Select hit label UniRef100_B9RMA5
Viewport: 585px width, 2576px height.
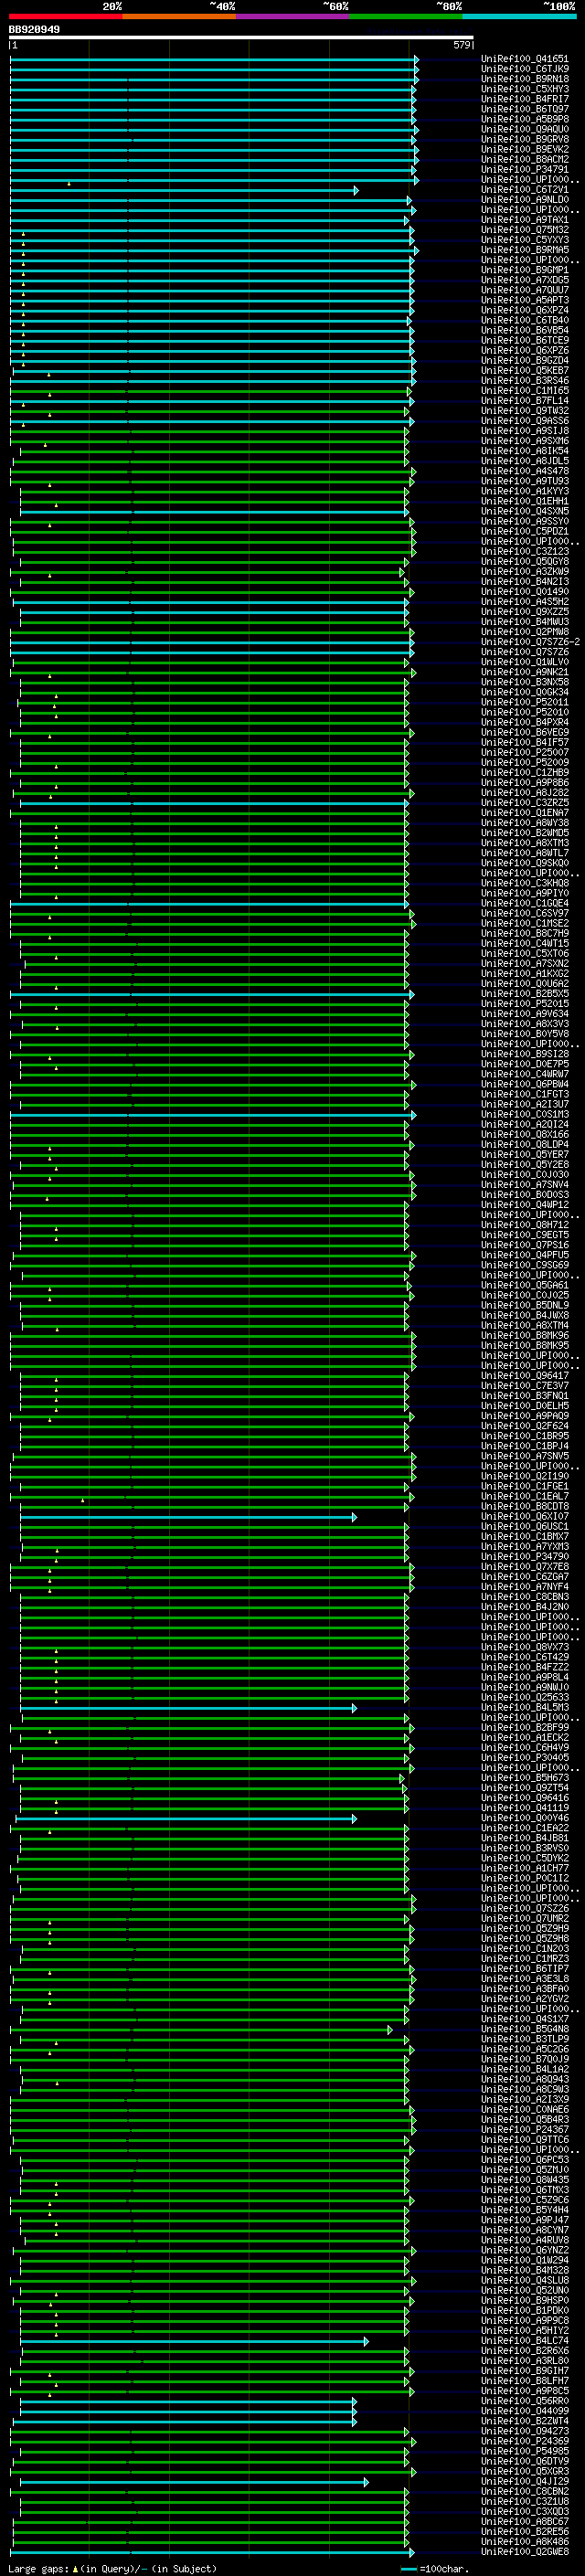525,250
